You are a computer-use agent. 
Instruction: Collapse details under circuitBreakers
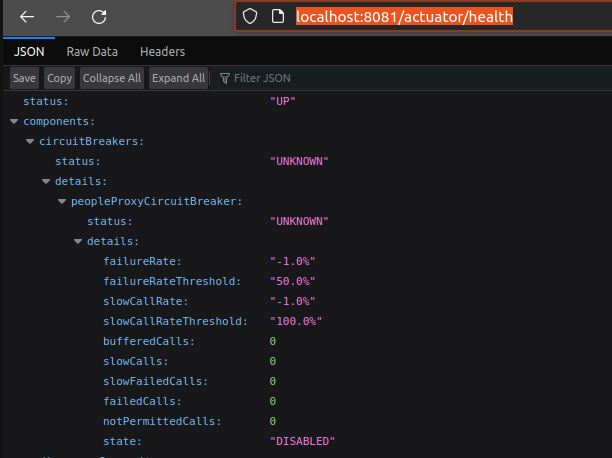[46, 181]
